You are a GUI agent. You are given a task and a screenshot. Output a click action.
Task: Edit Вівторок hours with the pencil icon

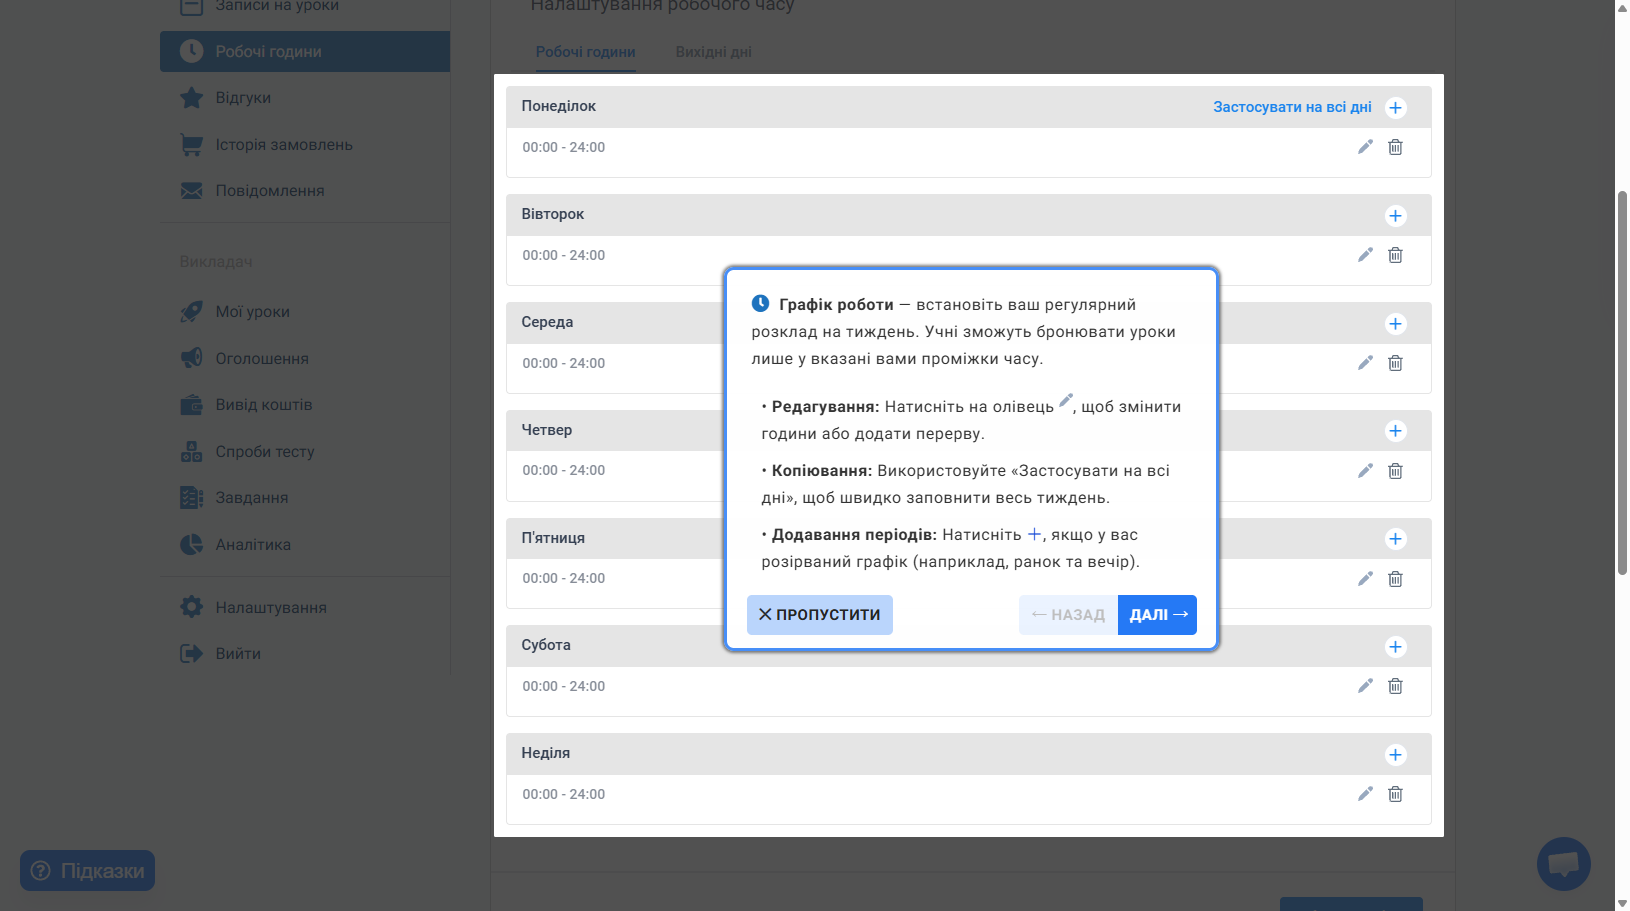[x=1365, y=255]
